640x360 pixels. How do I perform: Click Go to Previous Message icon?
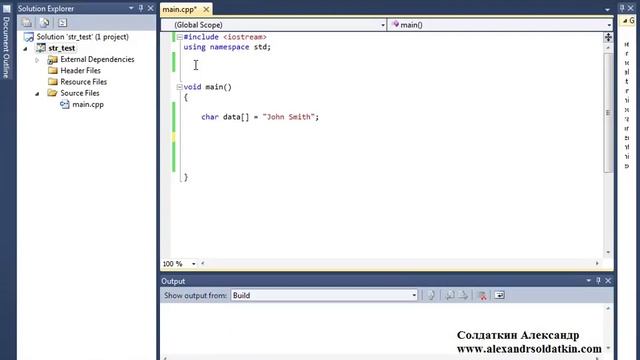pyautogui.click(x=450, y=295)
